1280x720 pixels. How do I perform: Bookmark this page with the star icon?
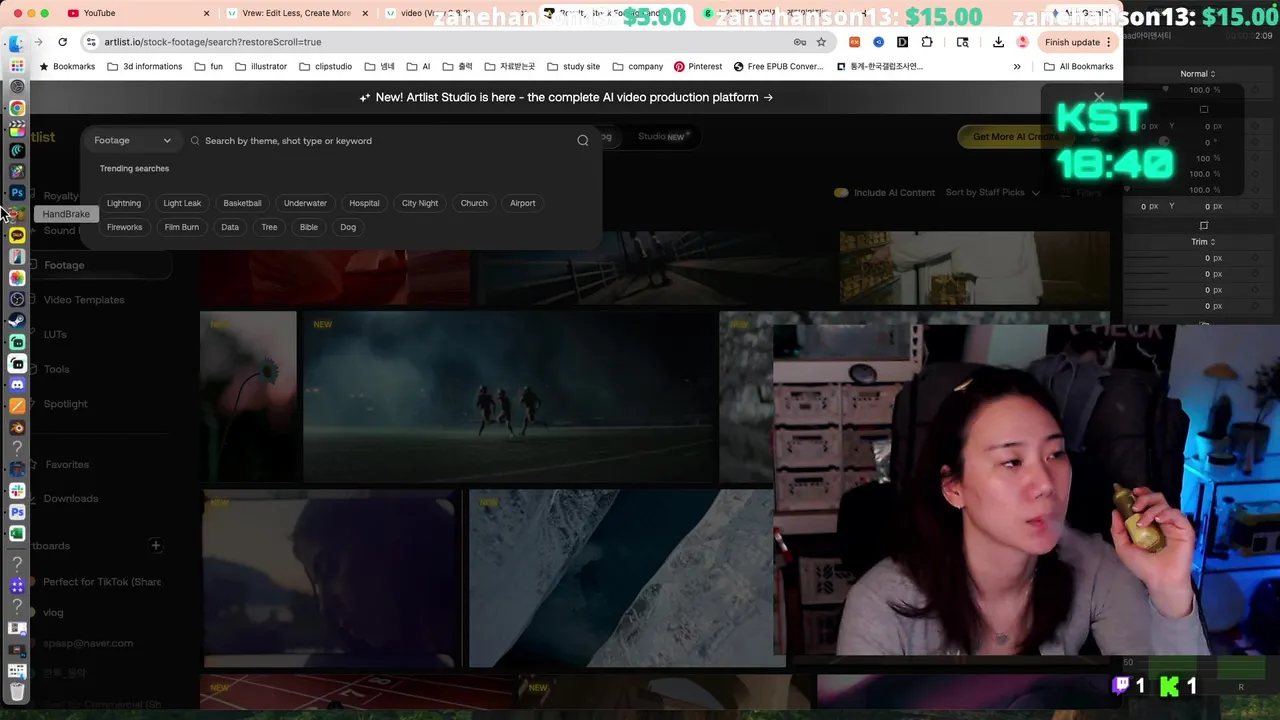(821, 42)
